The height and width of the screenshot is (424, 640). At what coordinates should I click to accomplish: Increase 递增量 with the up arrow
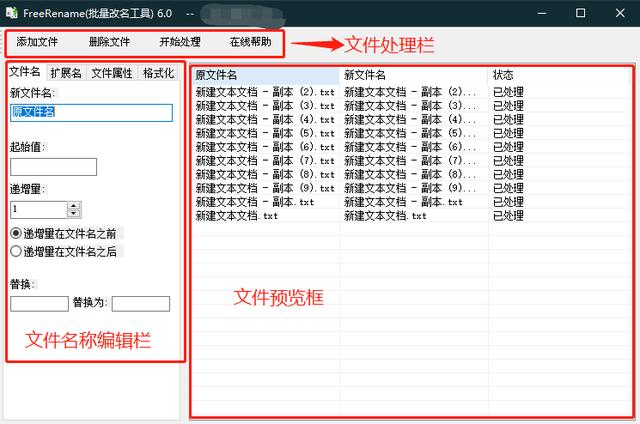pos(73,205)
